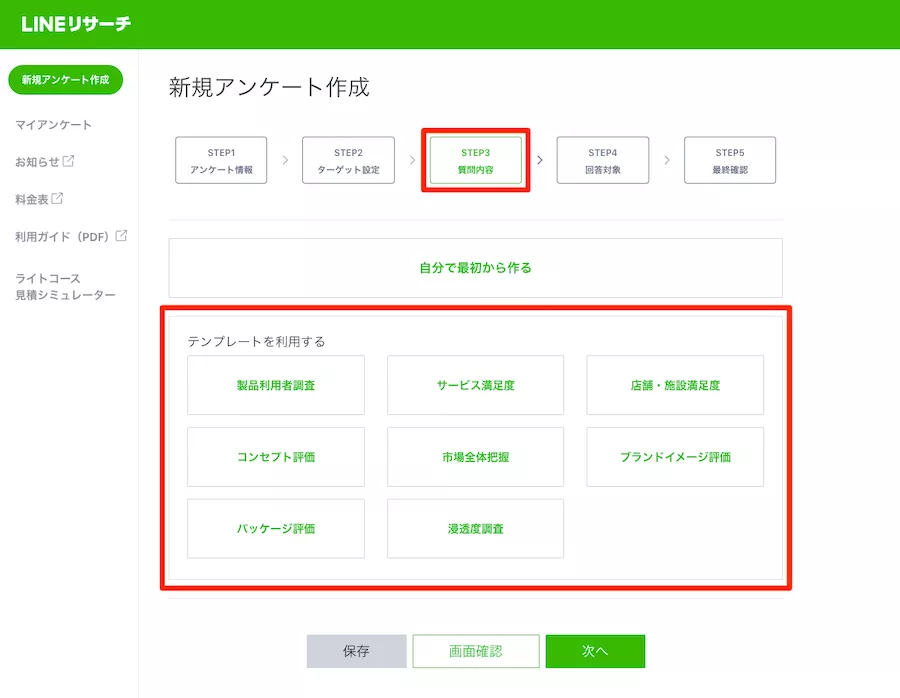Pick the 浸透度調査 template
This screenshot has height=698, width=900.
click(x=475, y=529)
